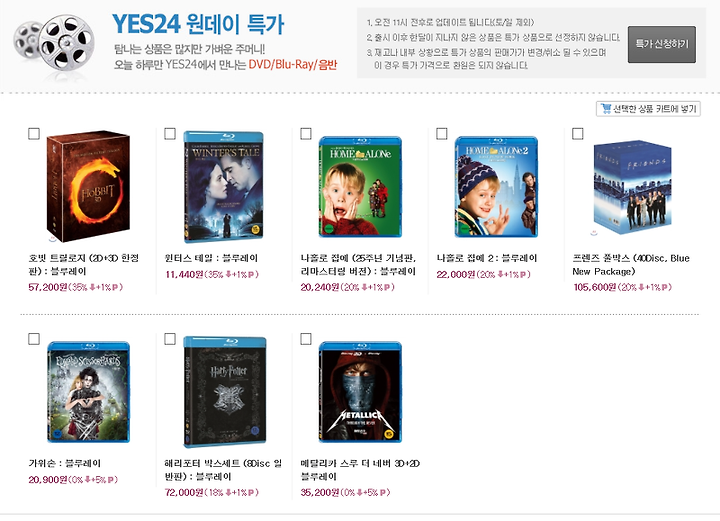The image size is (720, 521).
Task: Check the Home Alone 2 checkbox
Action: [442, 134]
